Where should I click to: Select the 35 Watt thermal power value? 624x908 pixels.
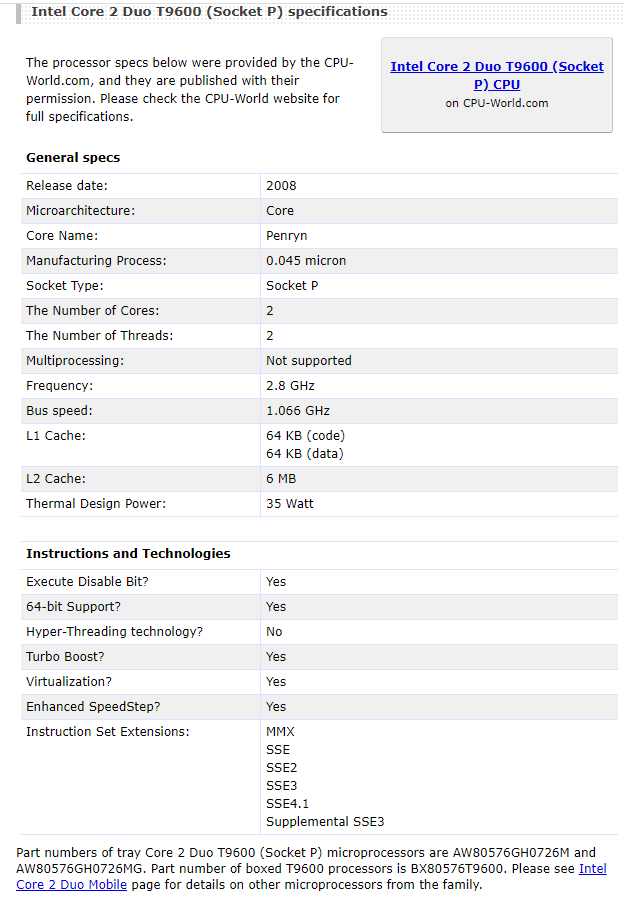pyautogui.click(x=290, y=504)
